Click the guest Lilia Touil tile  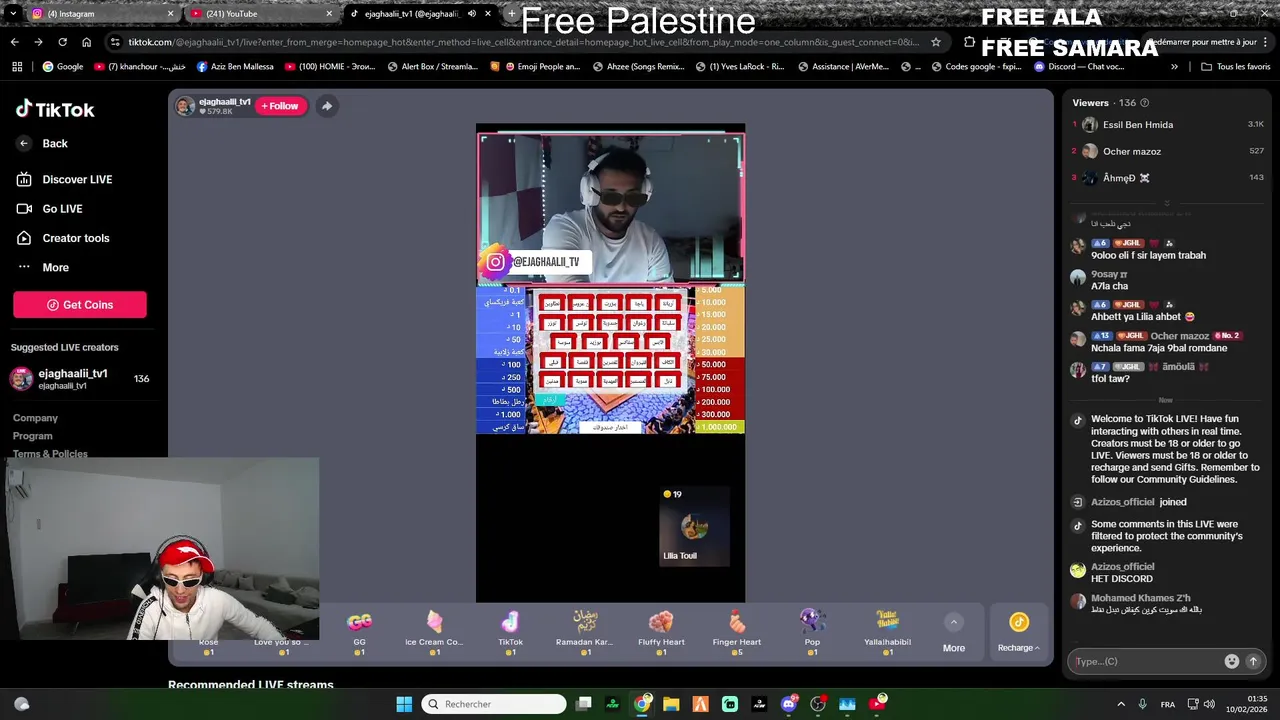coord(694,526)
